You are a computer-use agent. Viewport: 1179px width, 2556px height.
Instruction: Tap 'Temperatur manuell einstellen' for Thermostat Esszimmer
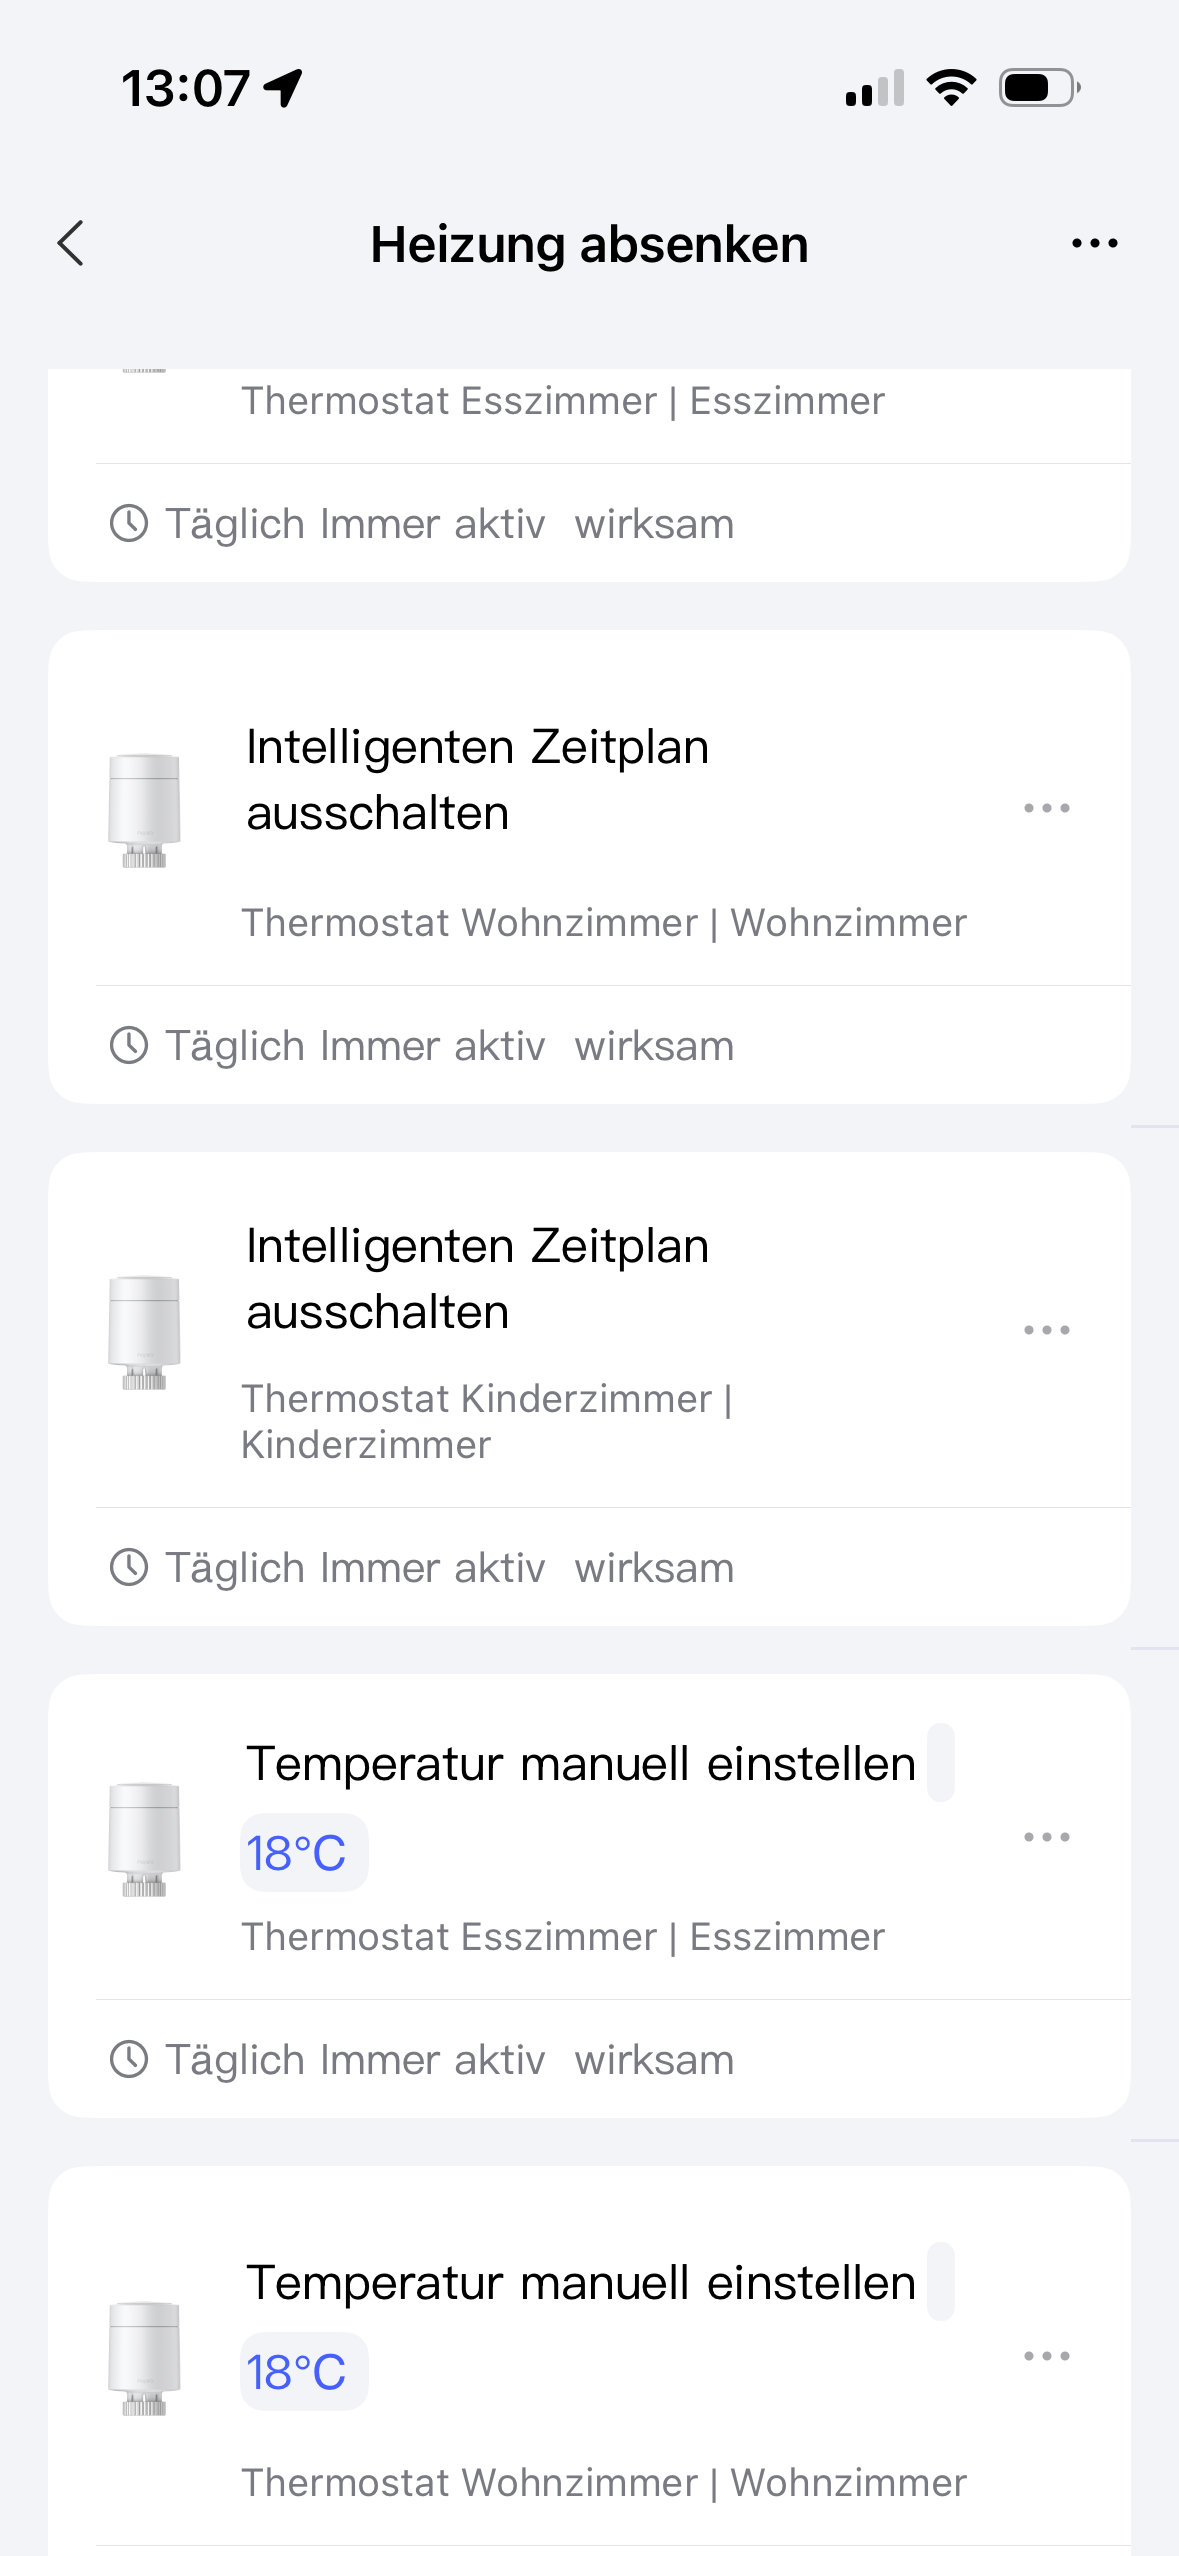pyautogui.click(x=580, y=1764)
